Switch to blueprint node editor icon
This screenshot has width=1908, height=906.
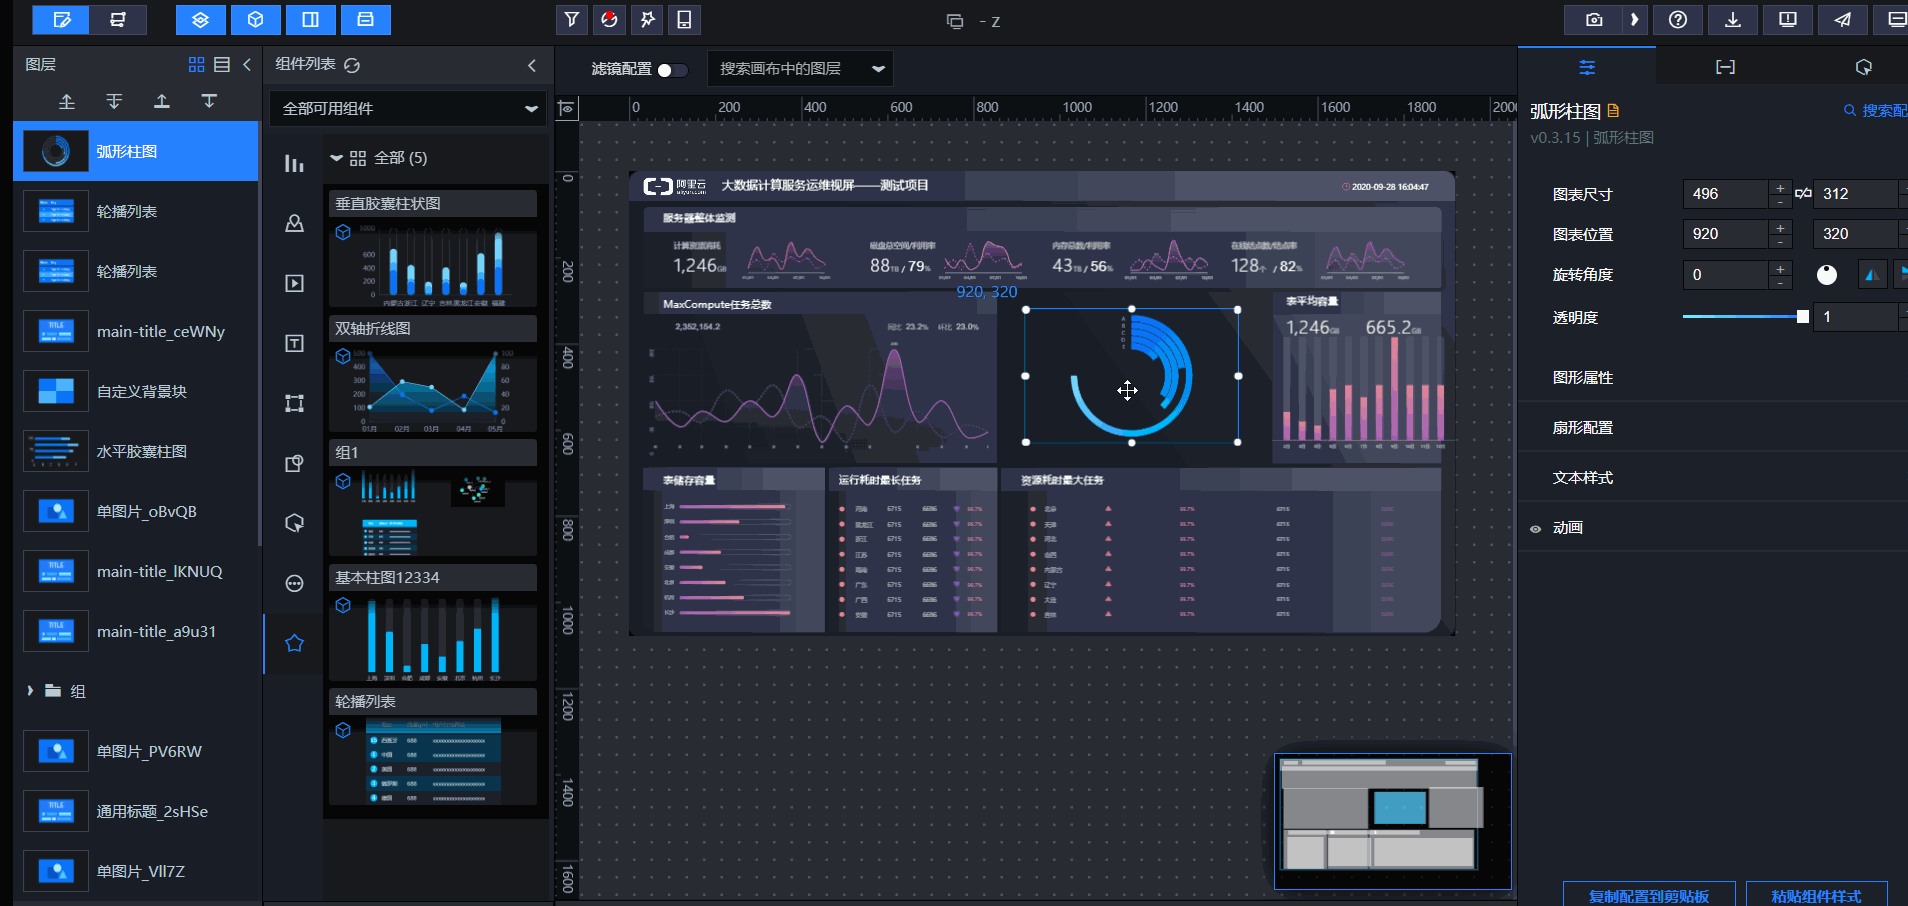coord(118,19)
